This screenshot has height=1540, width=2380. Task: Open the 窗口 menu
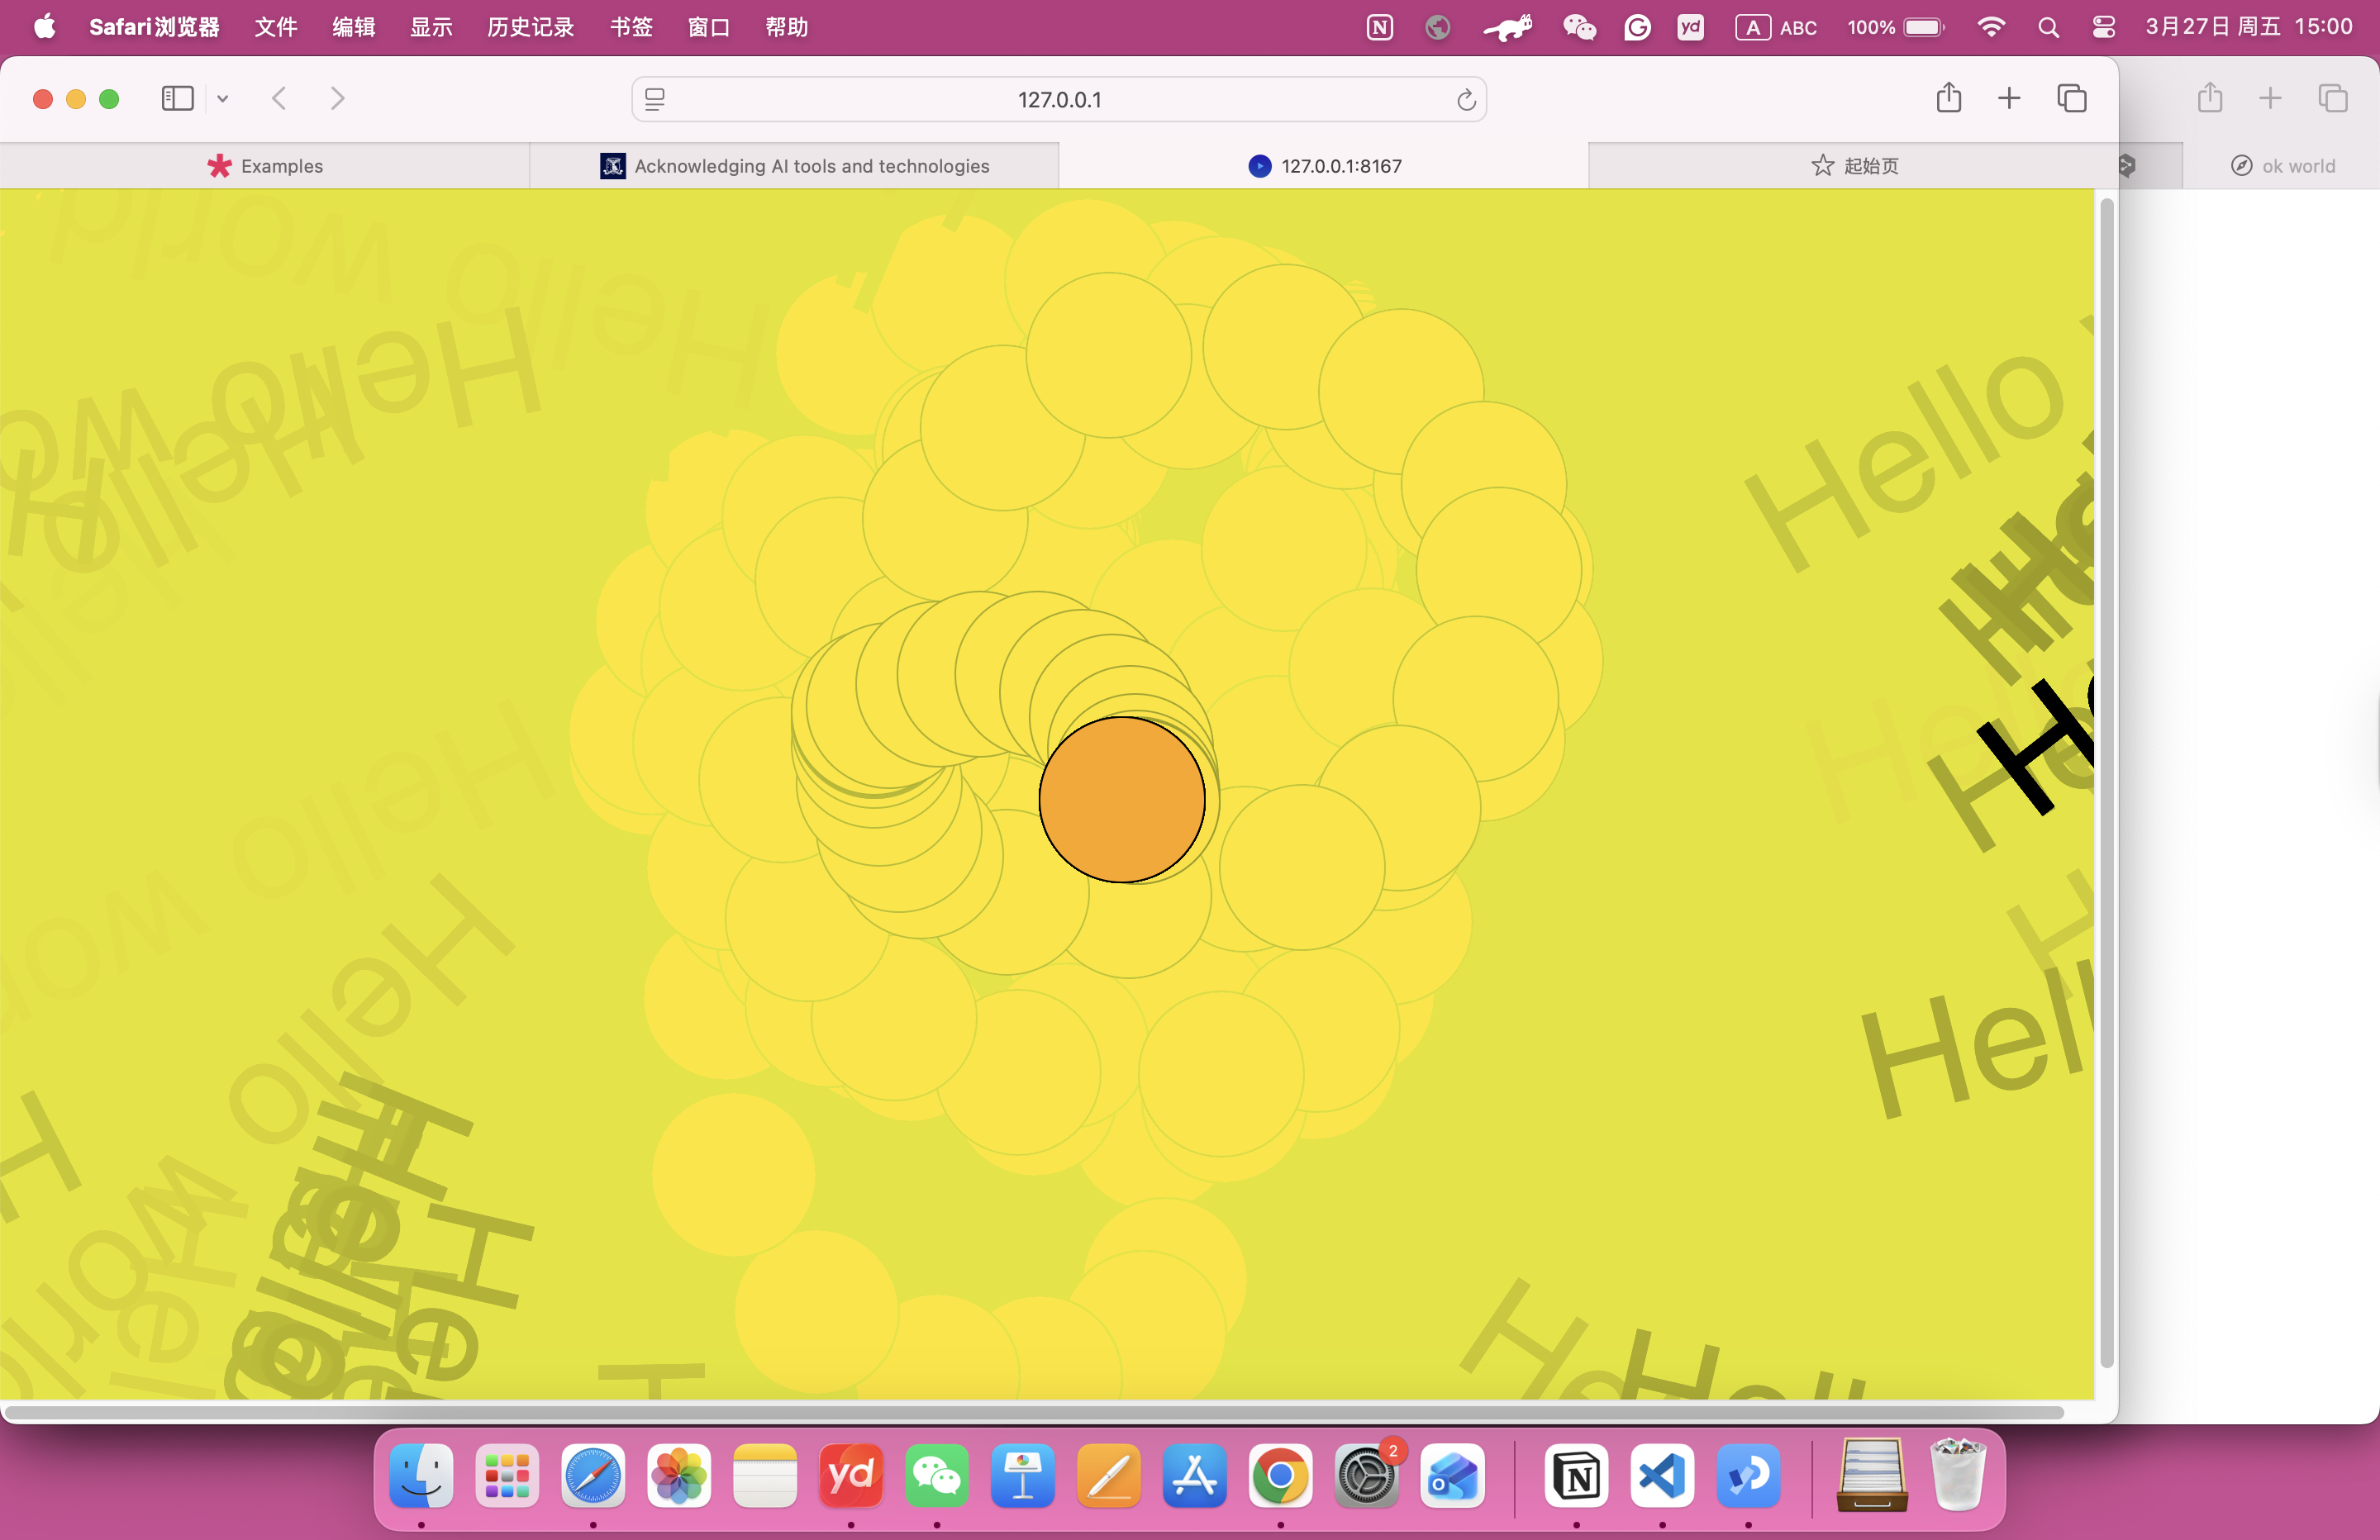pyautogui.click(x=709, y=27)
